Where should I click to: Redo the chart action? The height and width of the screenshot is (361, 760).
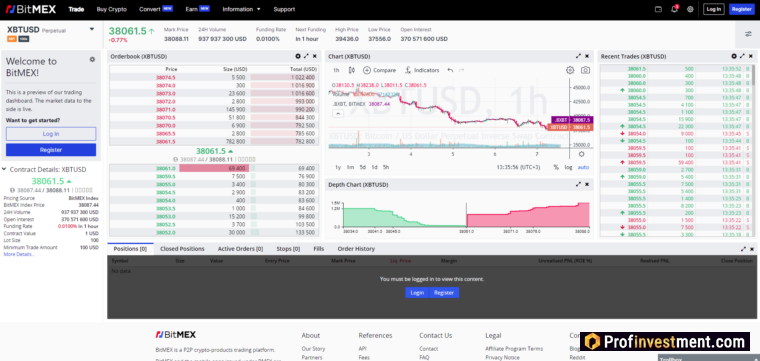pyautogui.click(x=461, y=70)
